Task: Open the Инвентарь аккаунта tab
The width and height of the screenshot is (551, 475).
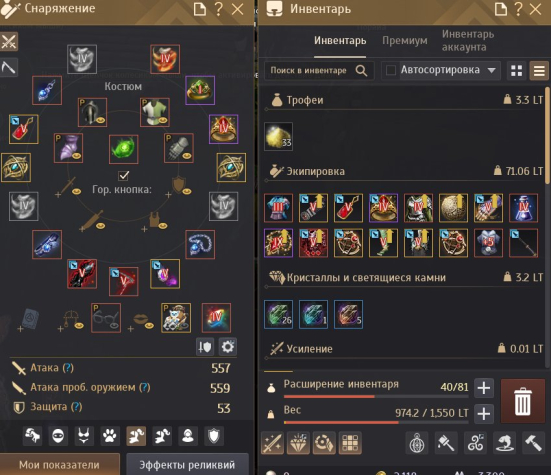Action: click(x=468, y=40)
